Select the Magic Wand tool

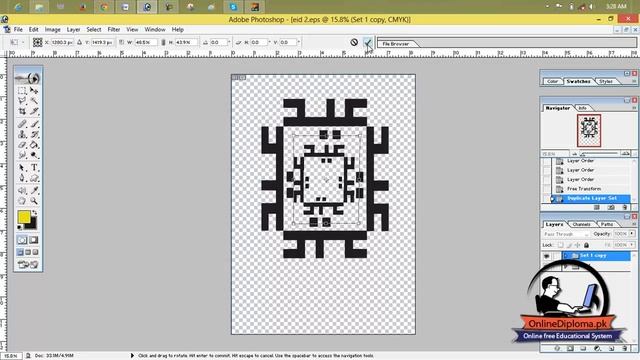34,100
